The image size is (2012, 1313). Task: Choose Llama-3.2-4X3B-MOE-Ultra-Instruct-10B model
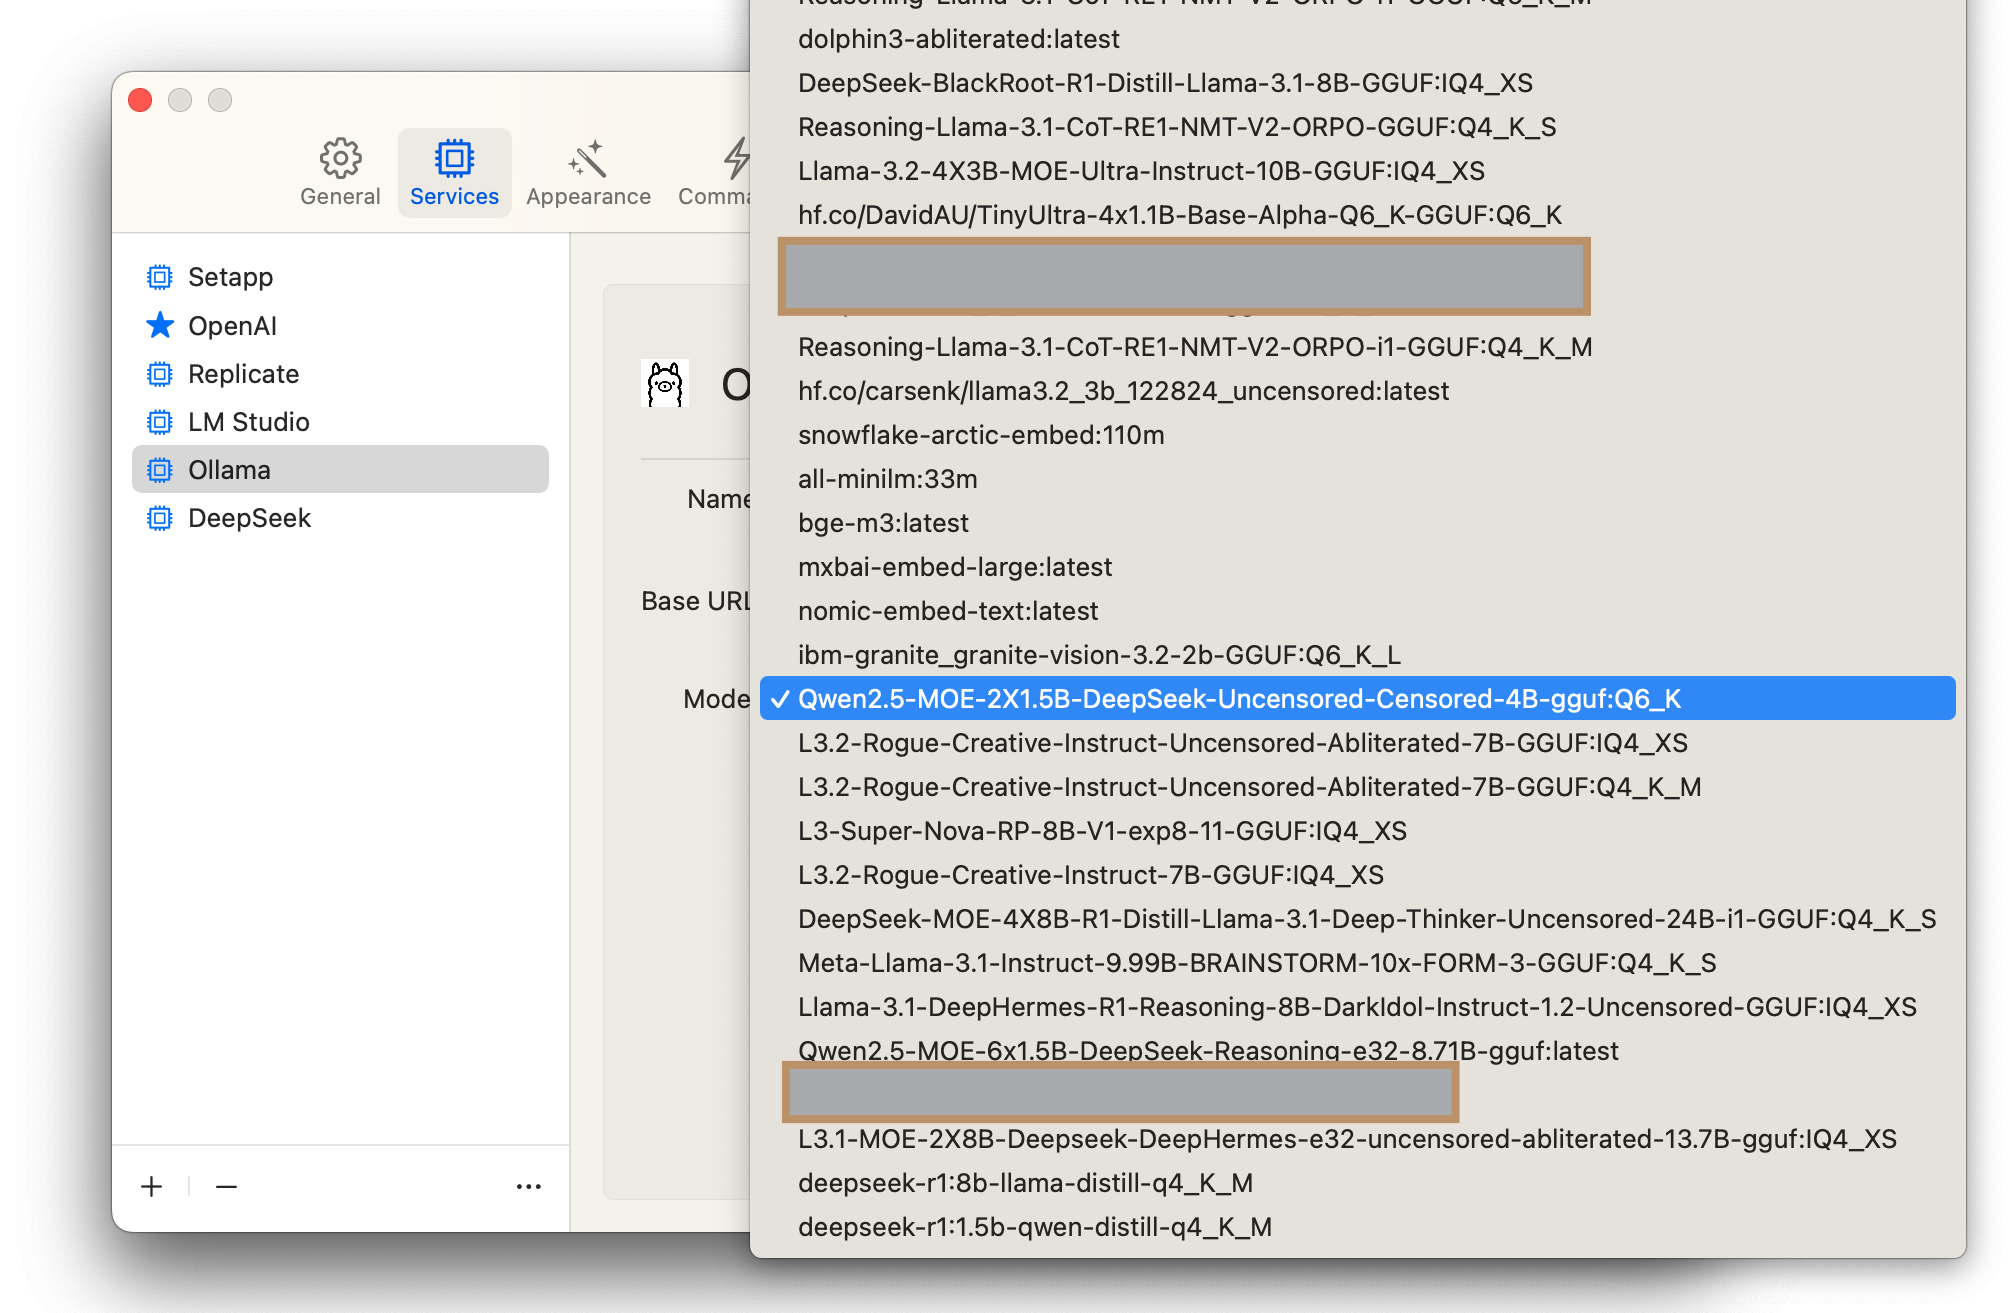point(1358,171)
